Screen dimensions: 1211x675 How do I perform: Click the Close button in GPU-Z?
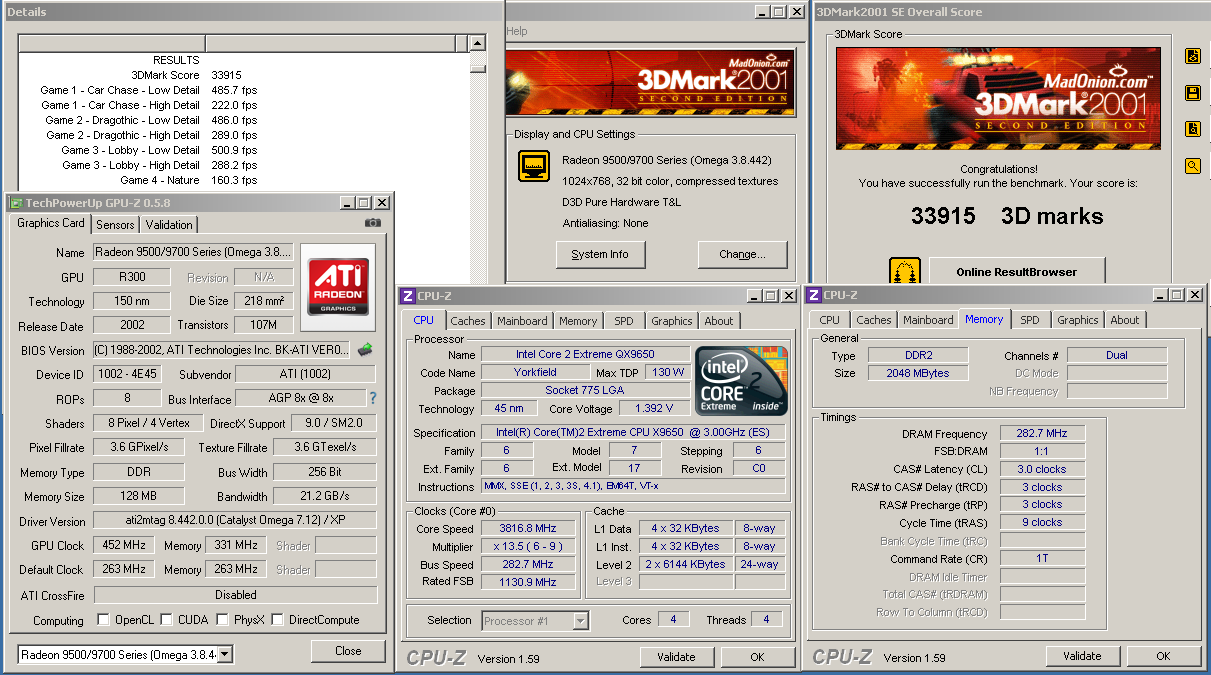tap(348, 651)
